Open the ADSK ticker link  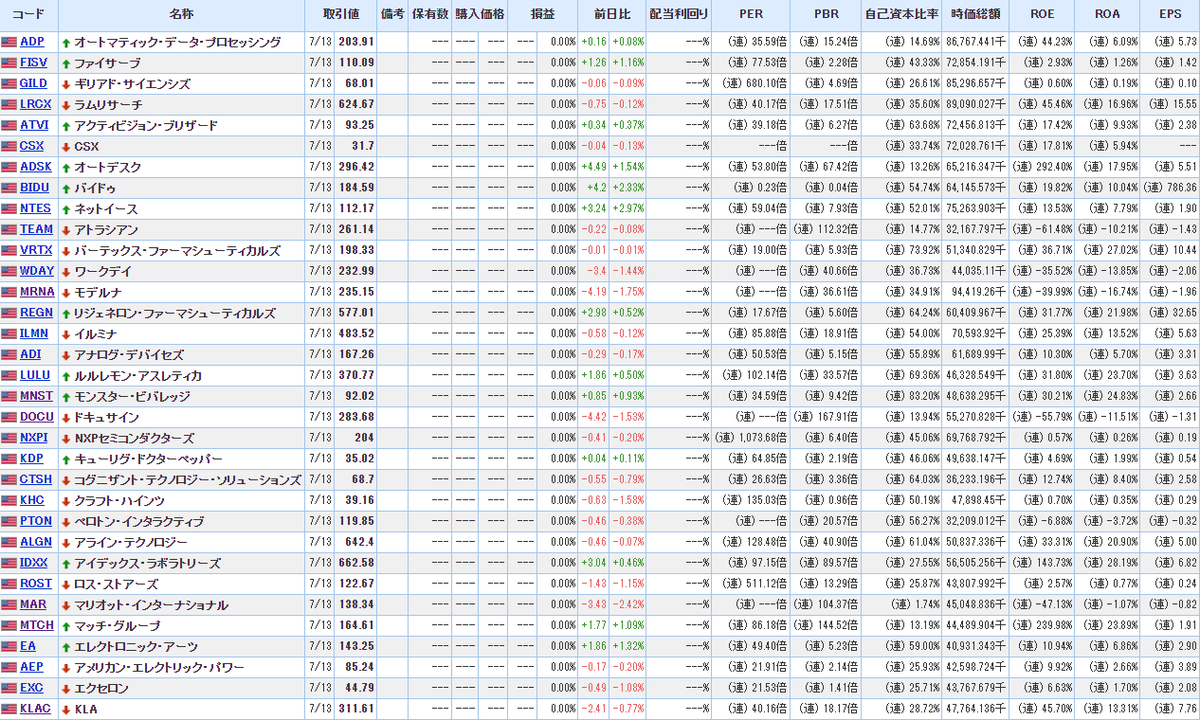[35, 167]
